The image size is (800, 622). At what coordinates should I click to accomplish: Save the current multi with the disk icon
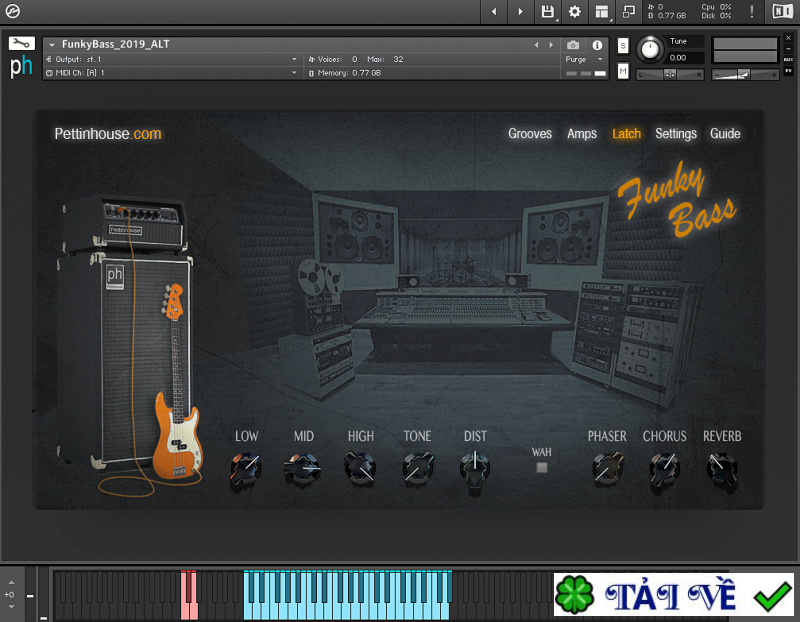[546, 12]
